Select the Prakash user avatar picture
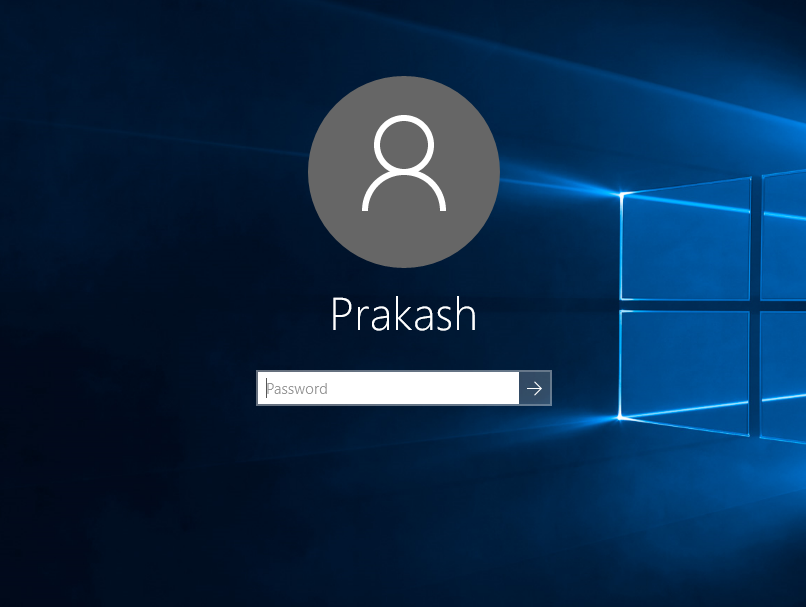 (404, 172)
